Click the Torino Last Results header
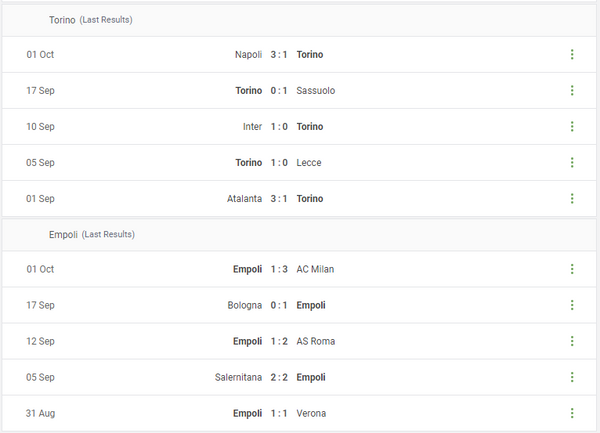This screenshot has height=433, width=600. click(90, 20)
